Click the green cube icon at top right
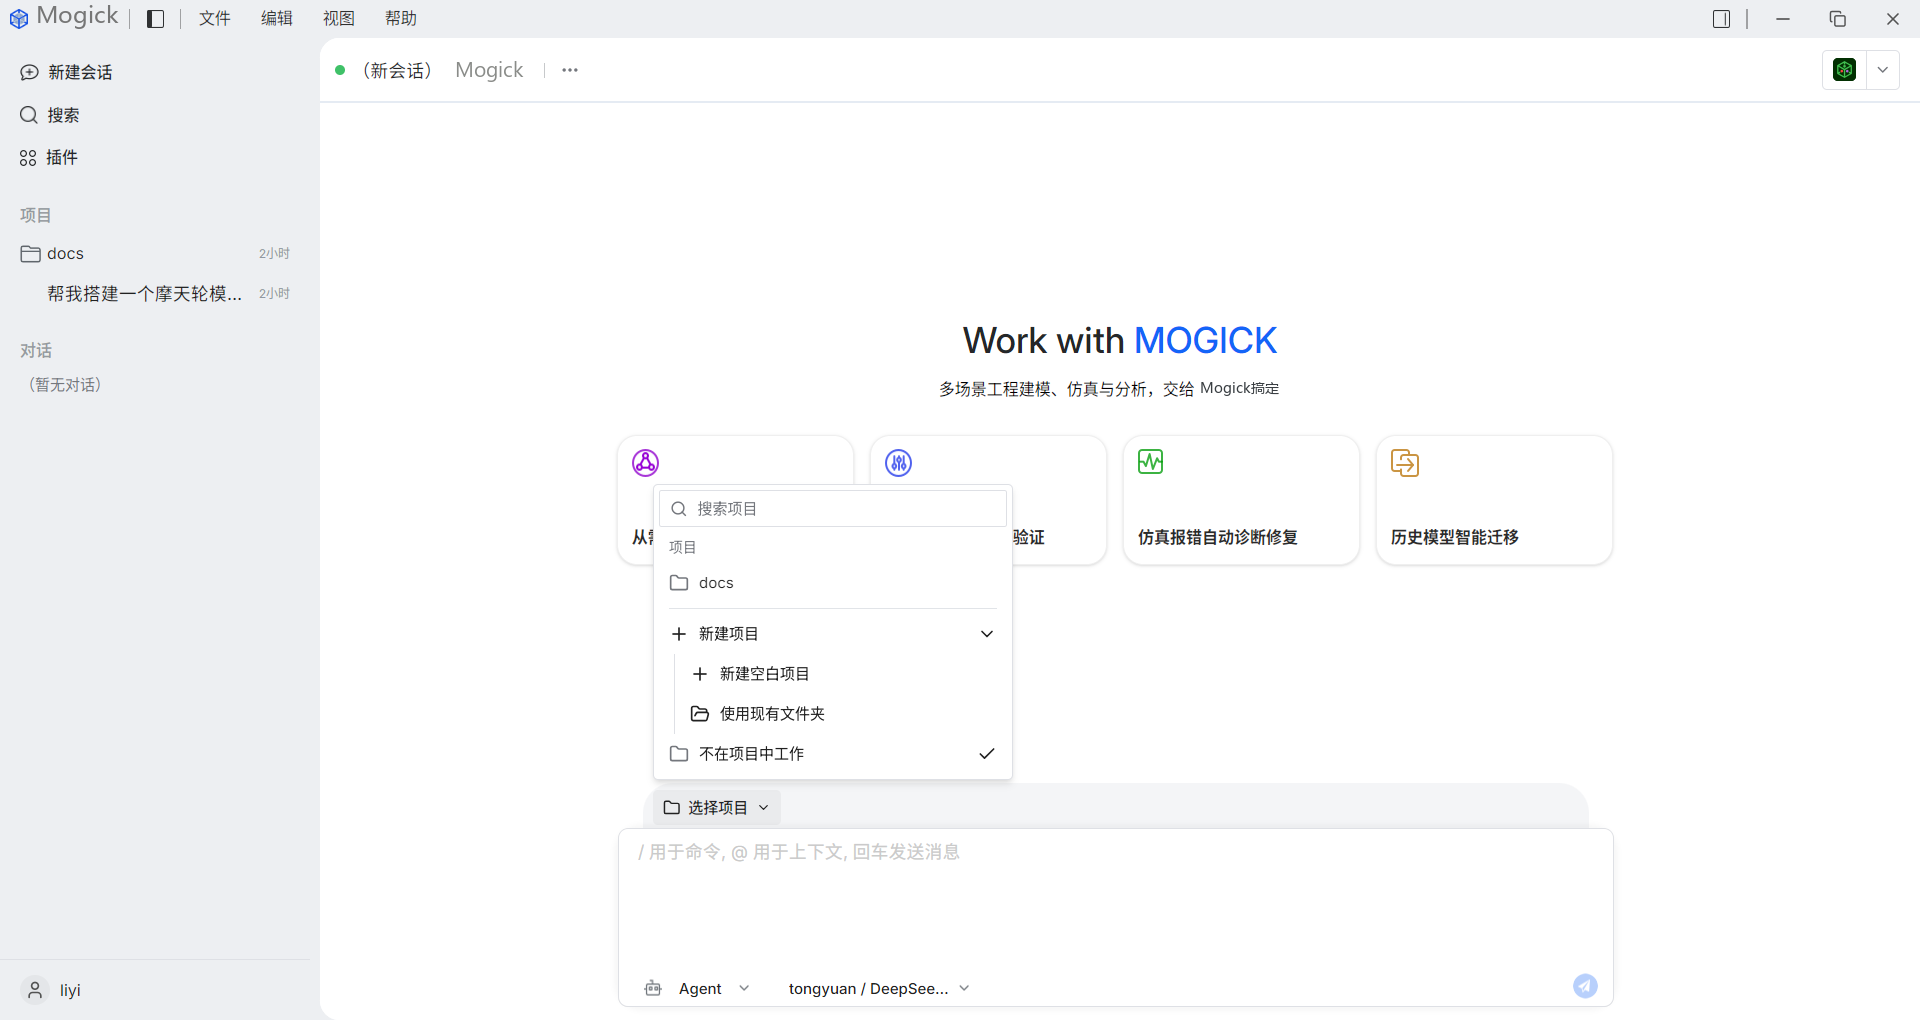Screen dimensions: 1920x1020 pos(1844,70)
